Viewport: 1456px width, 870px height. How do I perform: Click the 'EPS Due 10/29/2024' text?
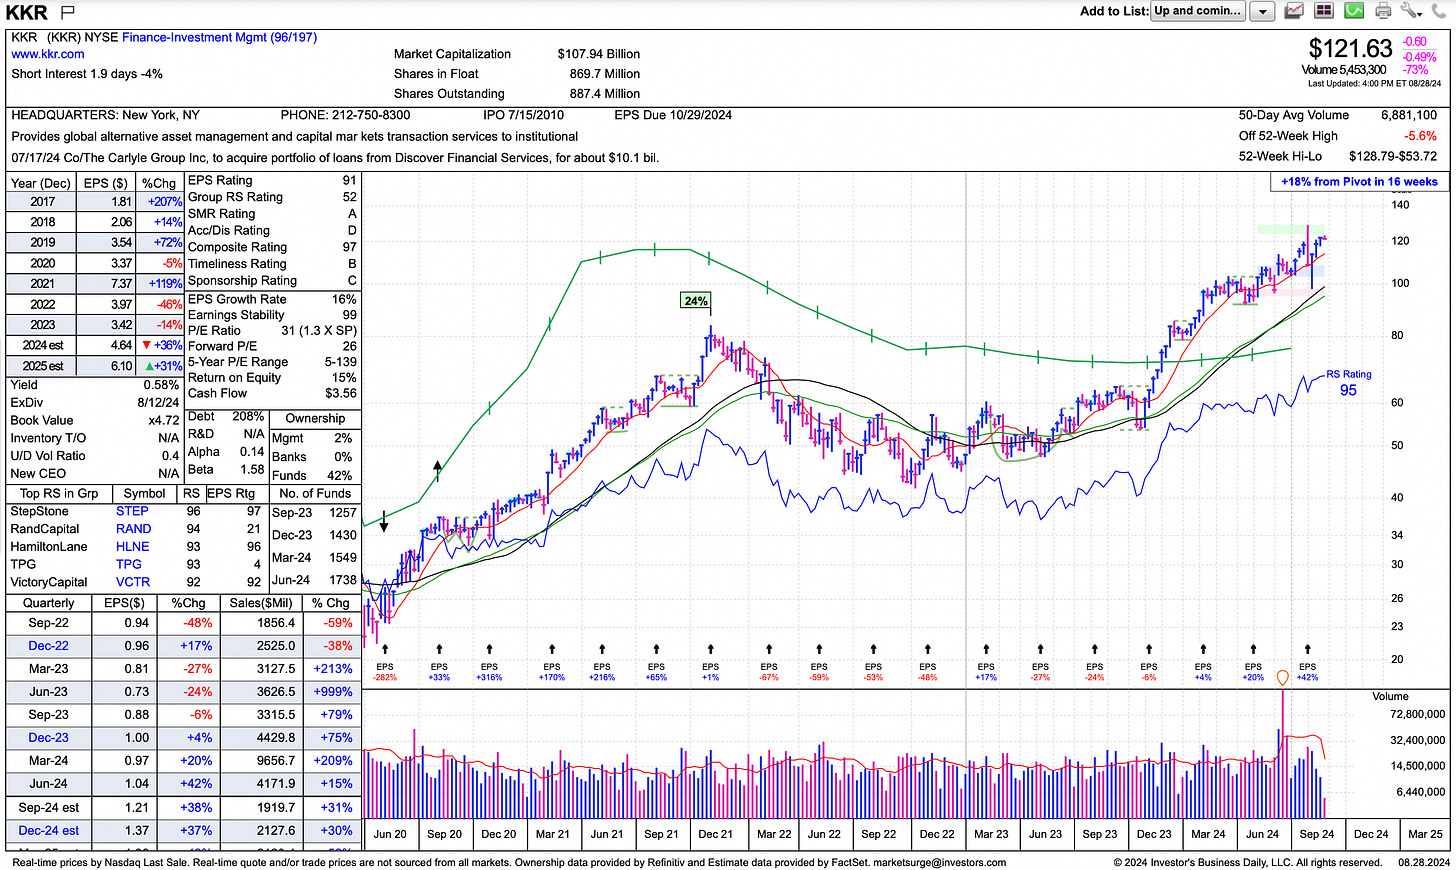[x=673, y=115]
